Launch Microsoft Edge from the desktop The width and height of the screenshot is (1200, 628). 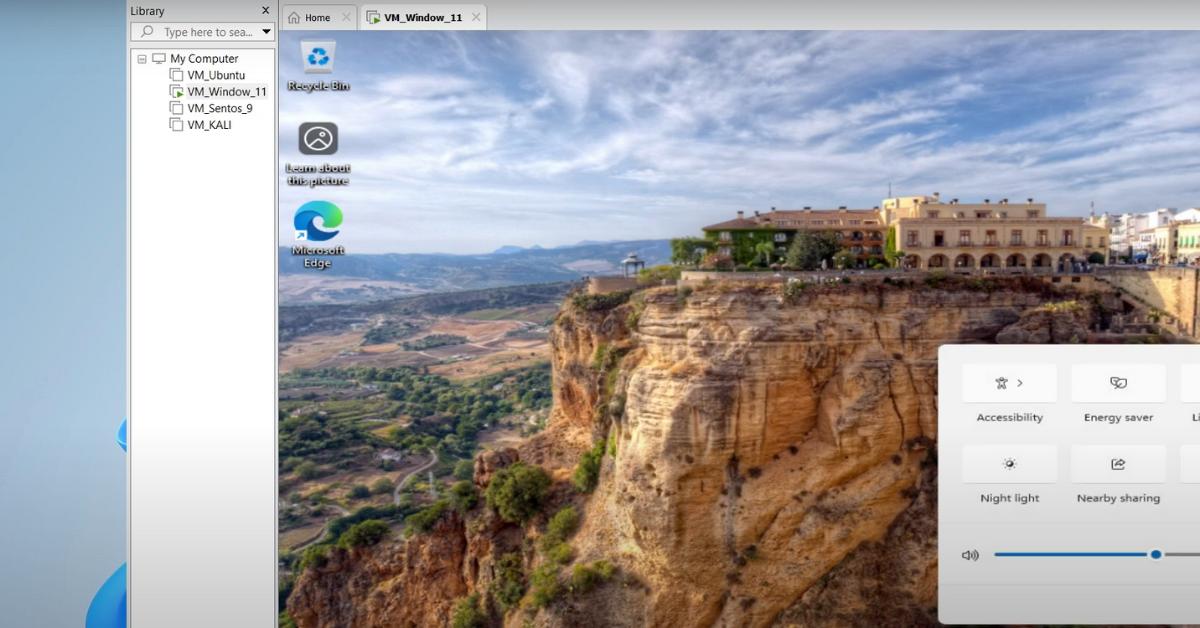tap(318, 235)
